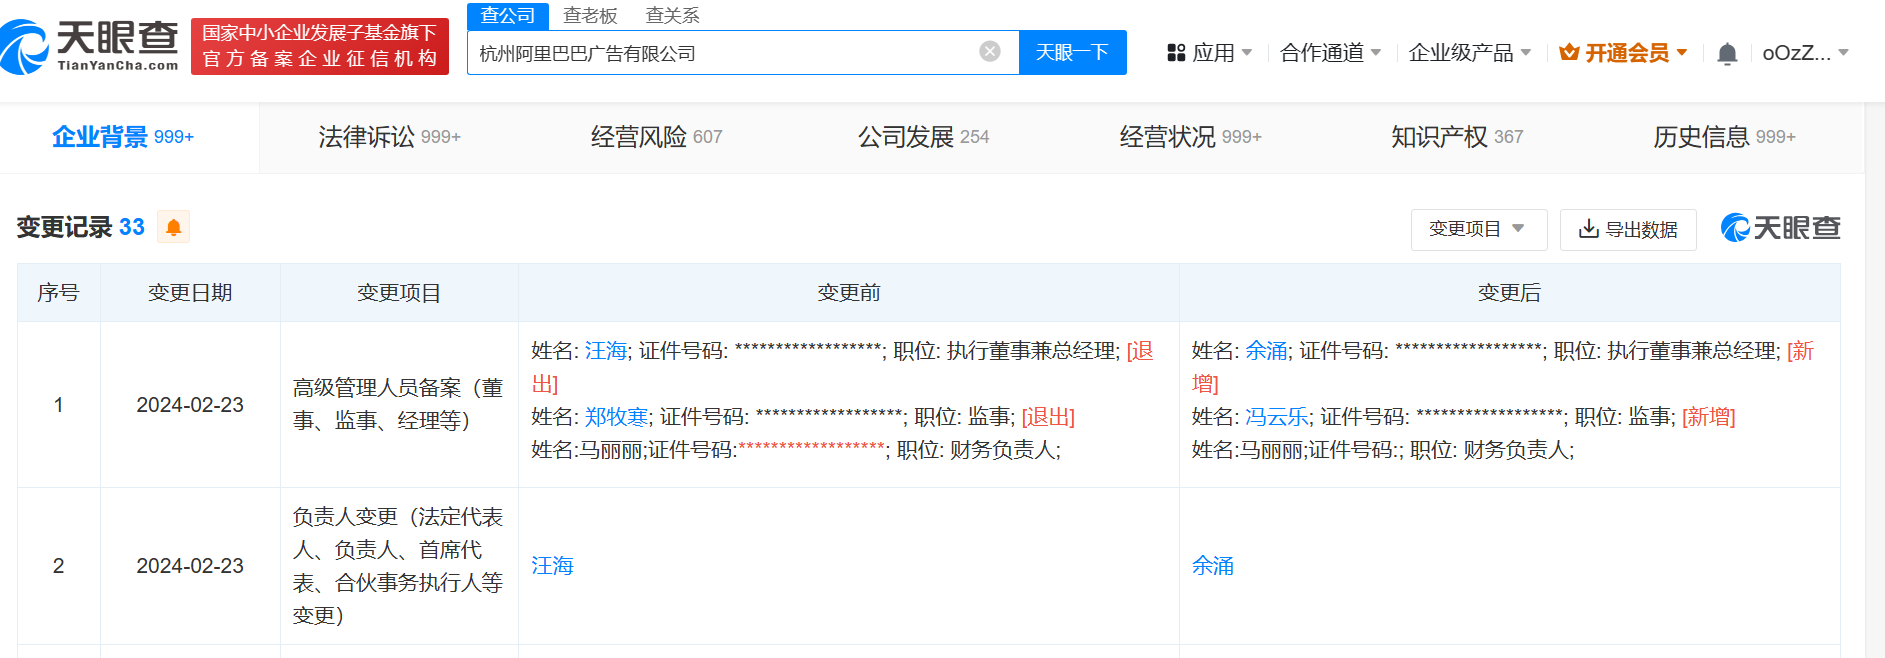Image resolution: width=1885 pixels, height=658 pixels.
Task: Click the 变更后 column header
Action: click(1510, 293)
